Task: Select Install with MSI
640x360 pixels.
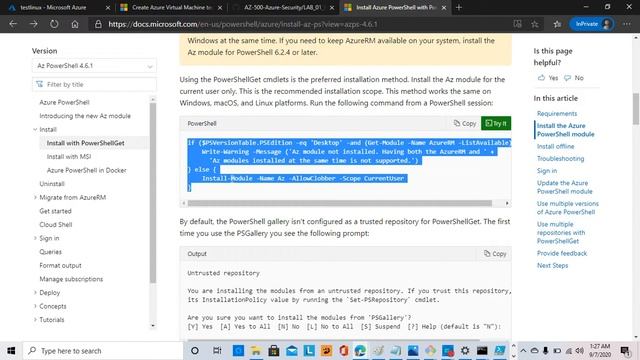Action: pyautogui.click(x=69, y=156)
